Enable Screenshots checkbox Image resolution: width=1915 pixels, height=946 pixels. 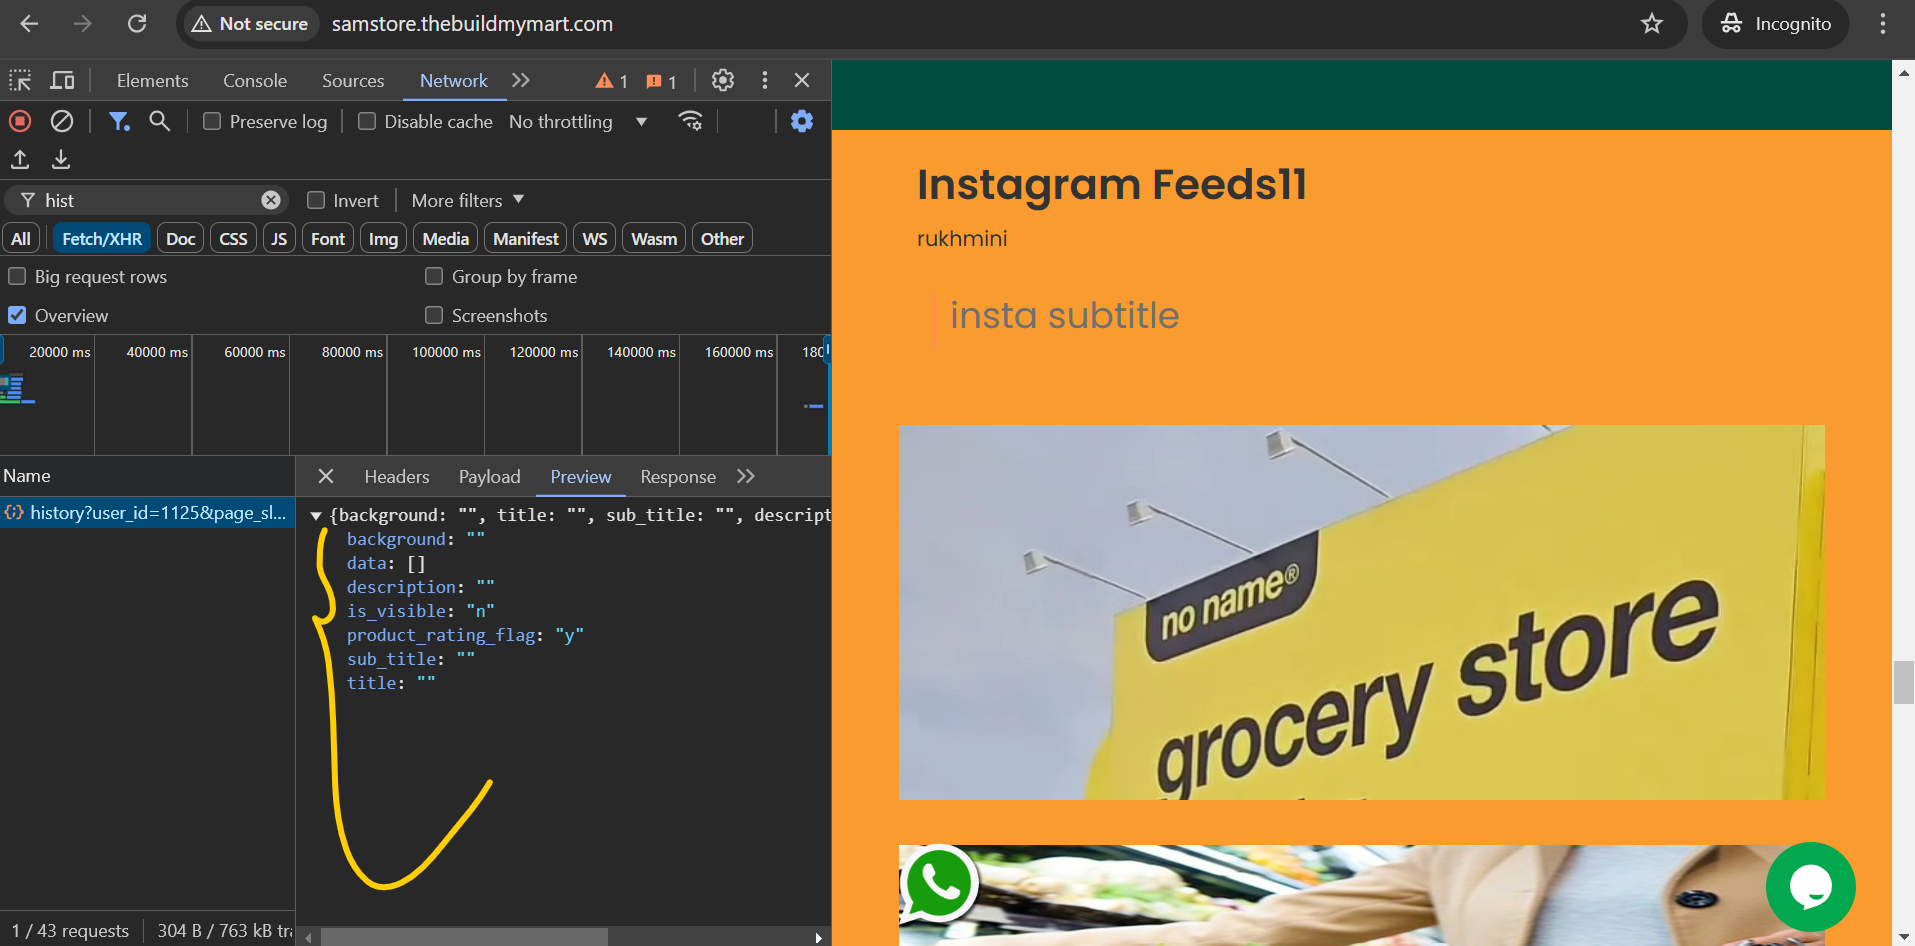click(x=434, y=315)
